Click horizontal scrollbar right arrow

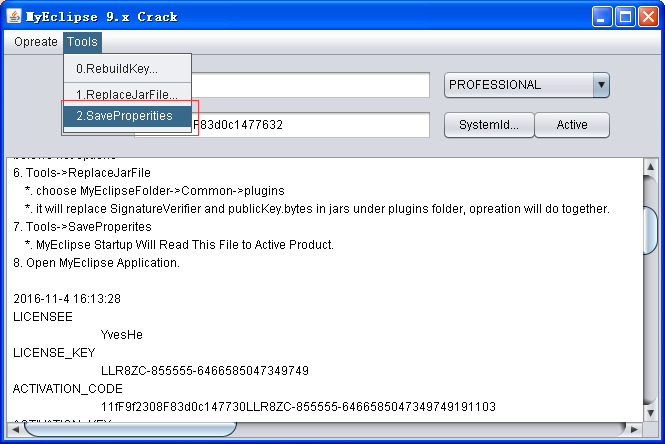[x=634, y=429]
